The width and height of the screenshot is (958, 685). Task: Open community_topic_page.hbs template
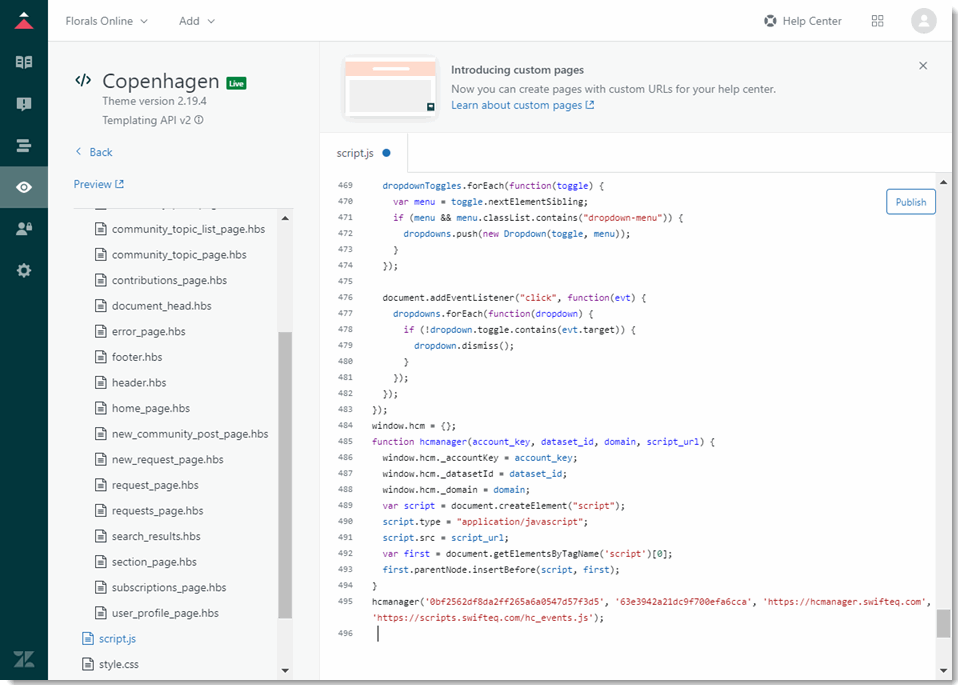(179, 255)
